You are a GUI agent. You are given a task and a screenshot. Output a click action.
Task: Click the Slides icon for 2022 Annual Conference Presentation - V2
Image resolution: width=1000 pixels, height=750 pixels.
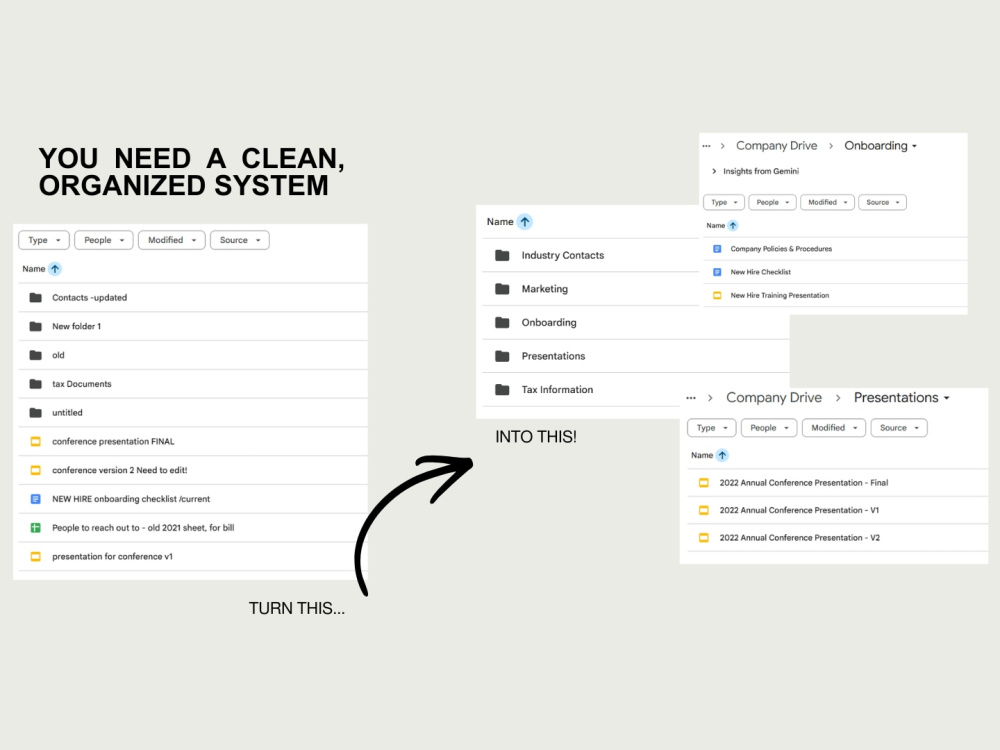click(704, 538)
